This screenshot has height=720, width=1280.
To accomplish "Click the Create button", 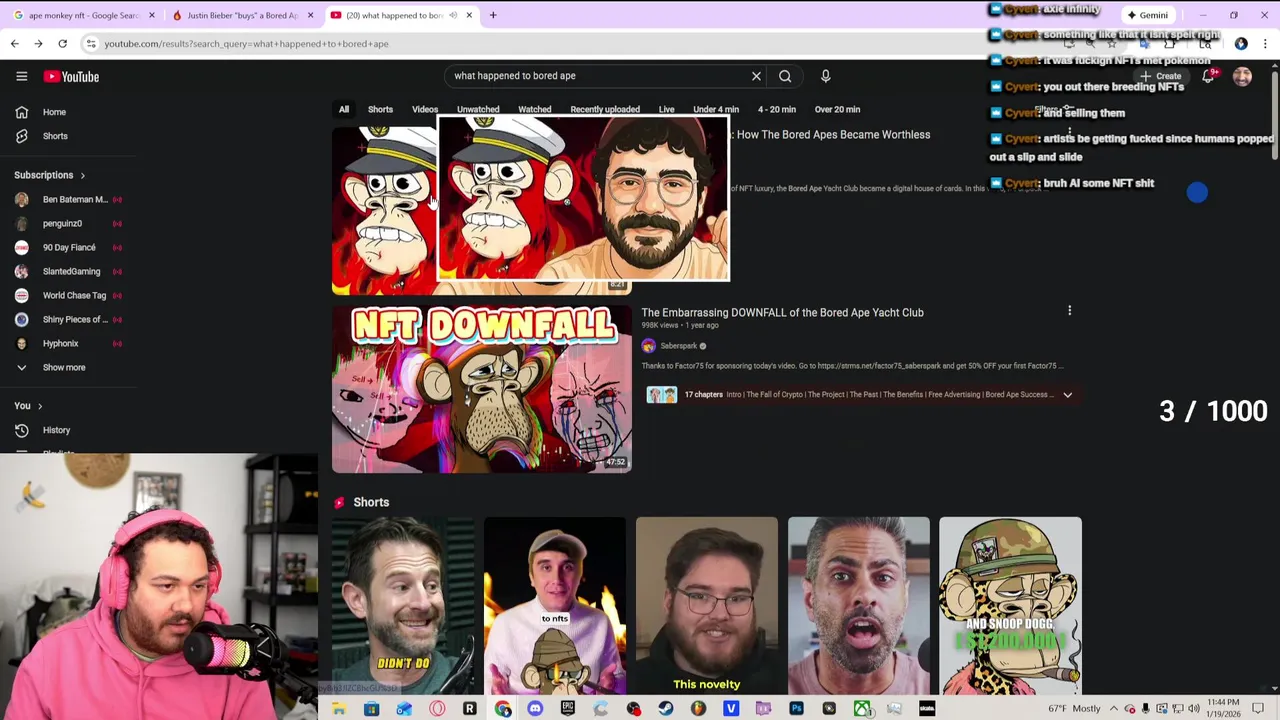I will pos(1160,76).
